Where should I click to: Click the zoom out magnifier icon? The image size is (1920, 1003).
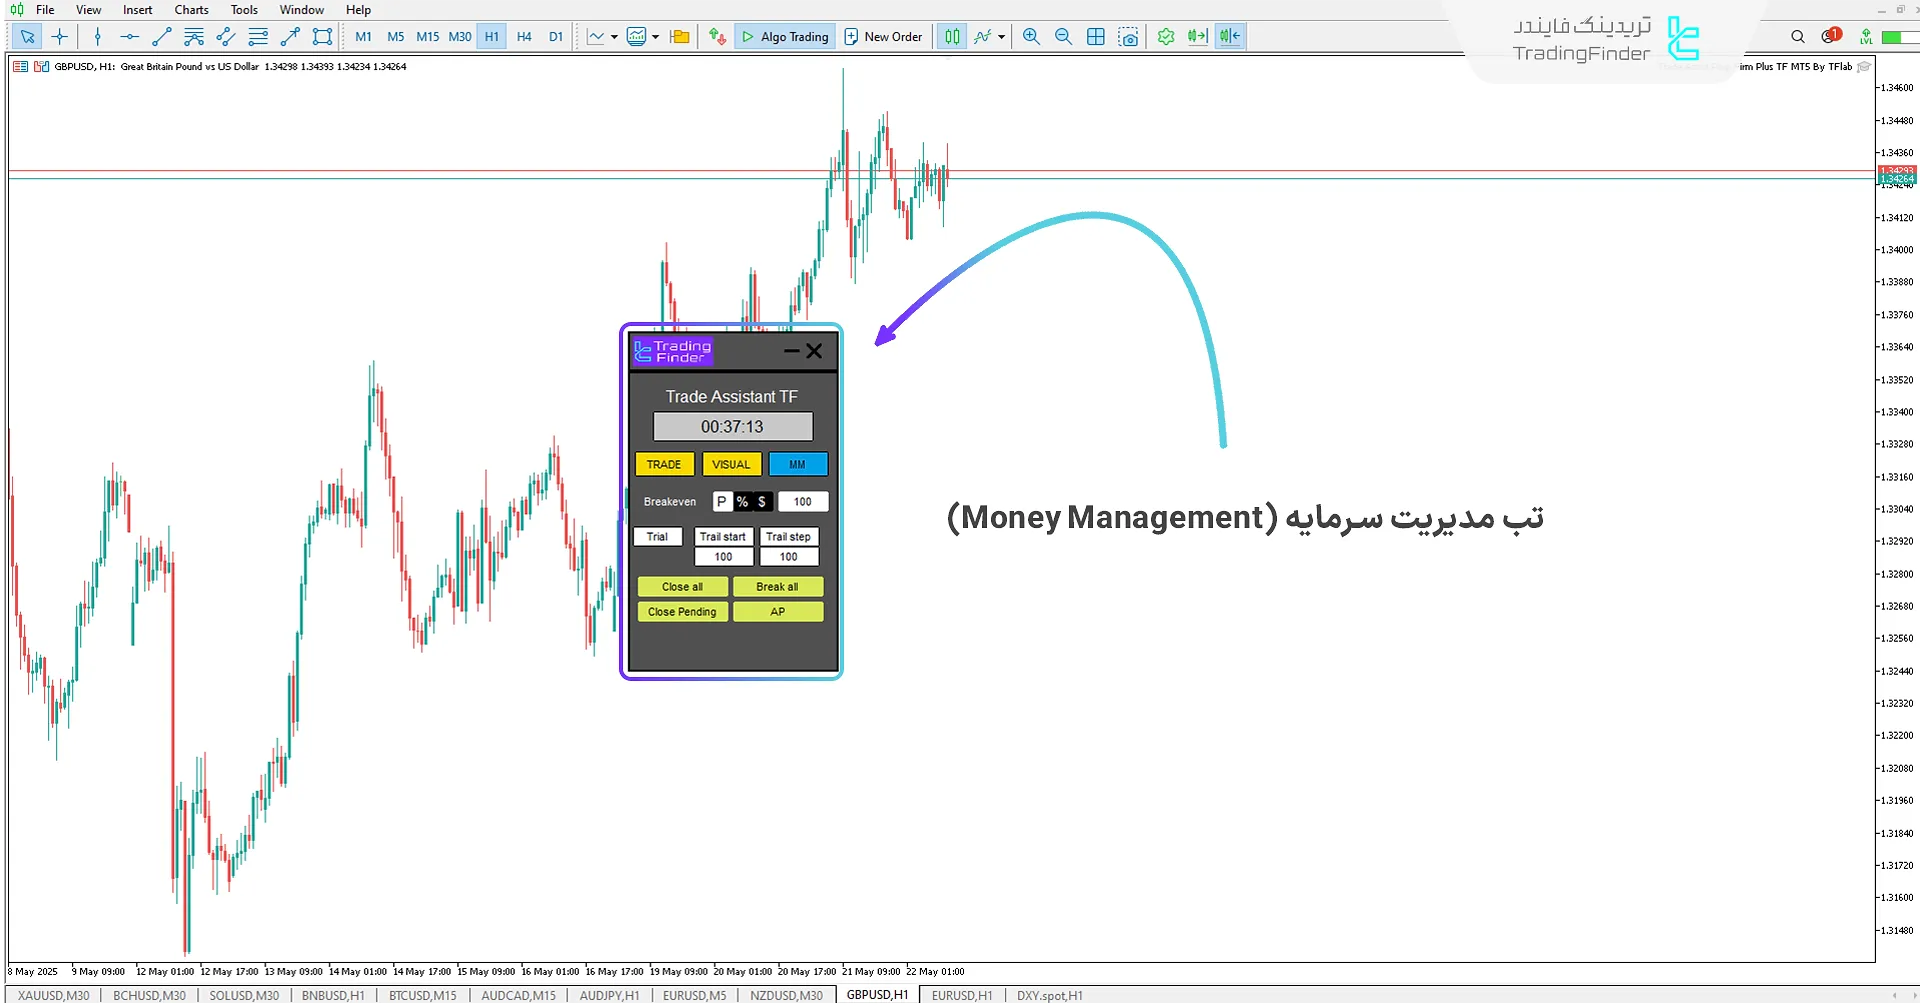[1063, 37]
